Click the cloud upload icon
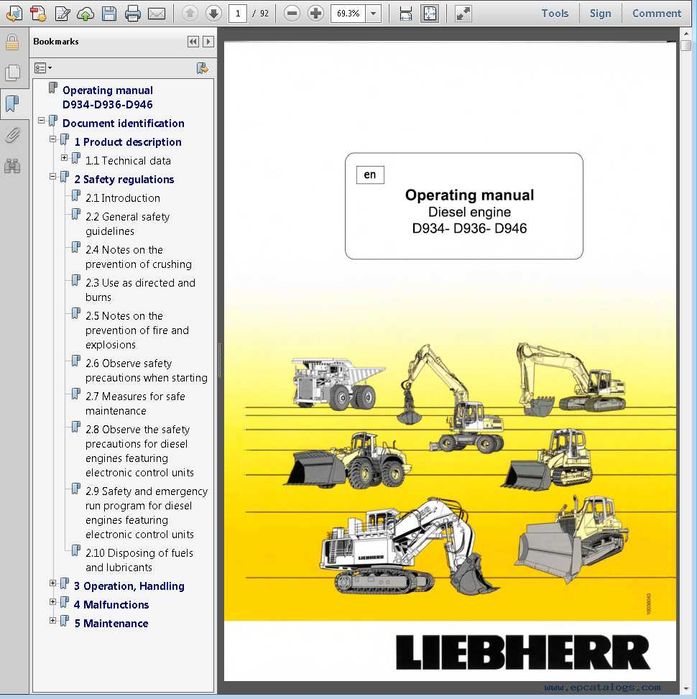The image size is (697, 699). click(x=85, y=13)
